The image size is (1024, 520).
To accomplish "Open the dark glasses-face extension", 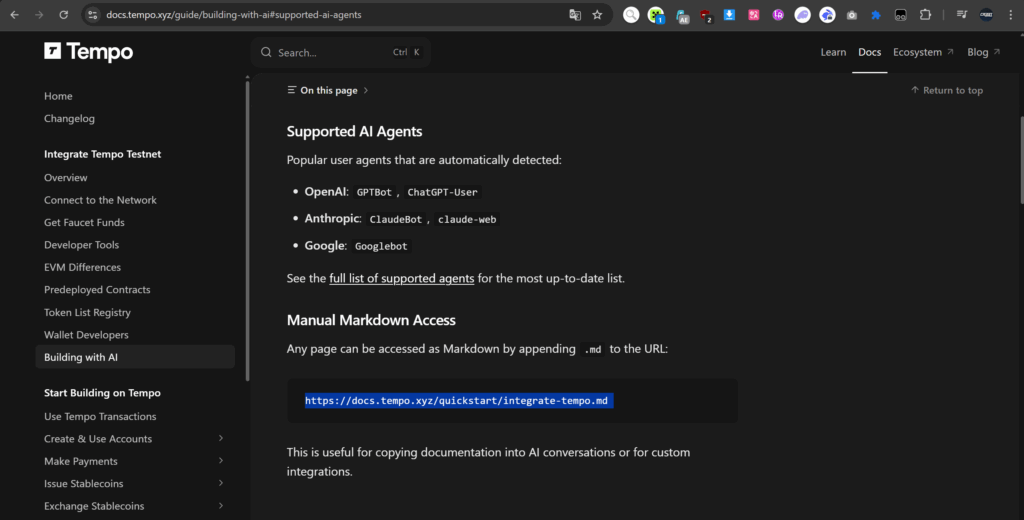I will click(901, 14).
